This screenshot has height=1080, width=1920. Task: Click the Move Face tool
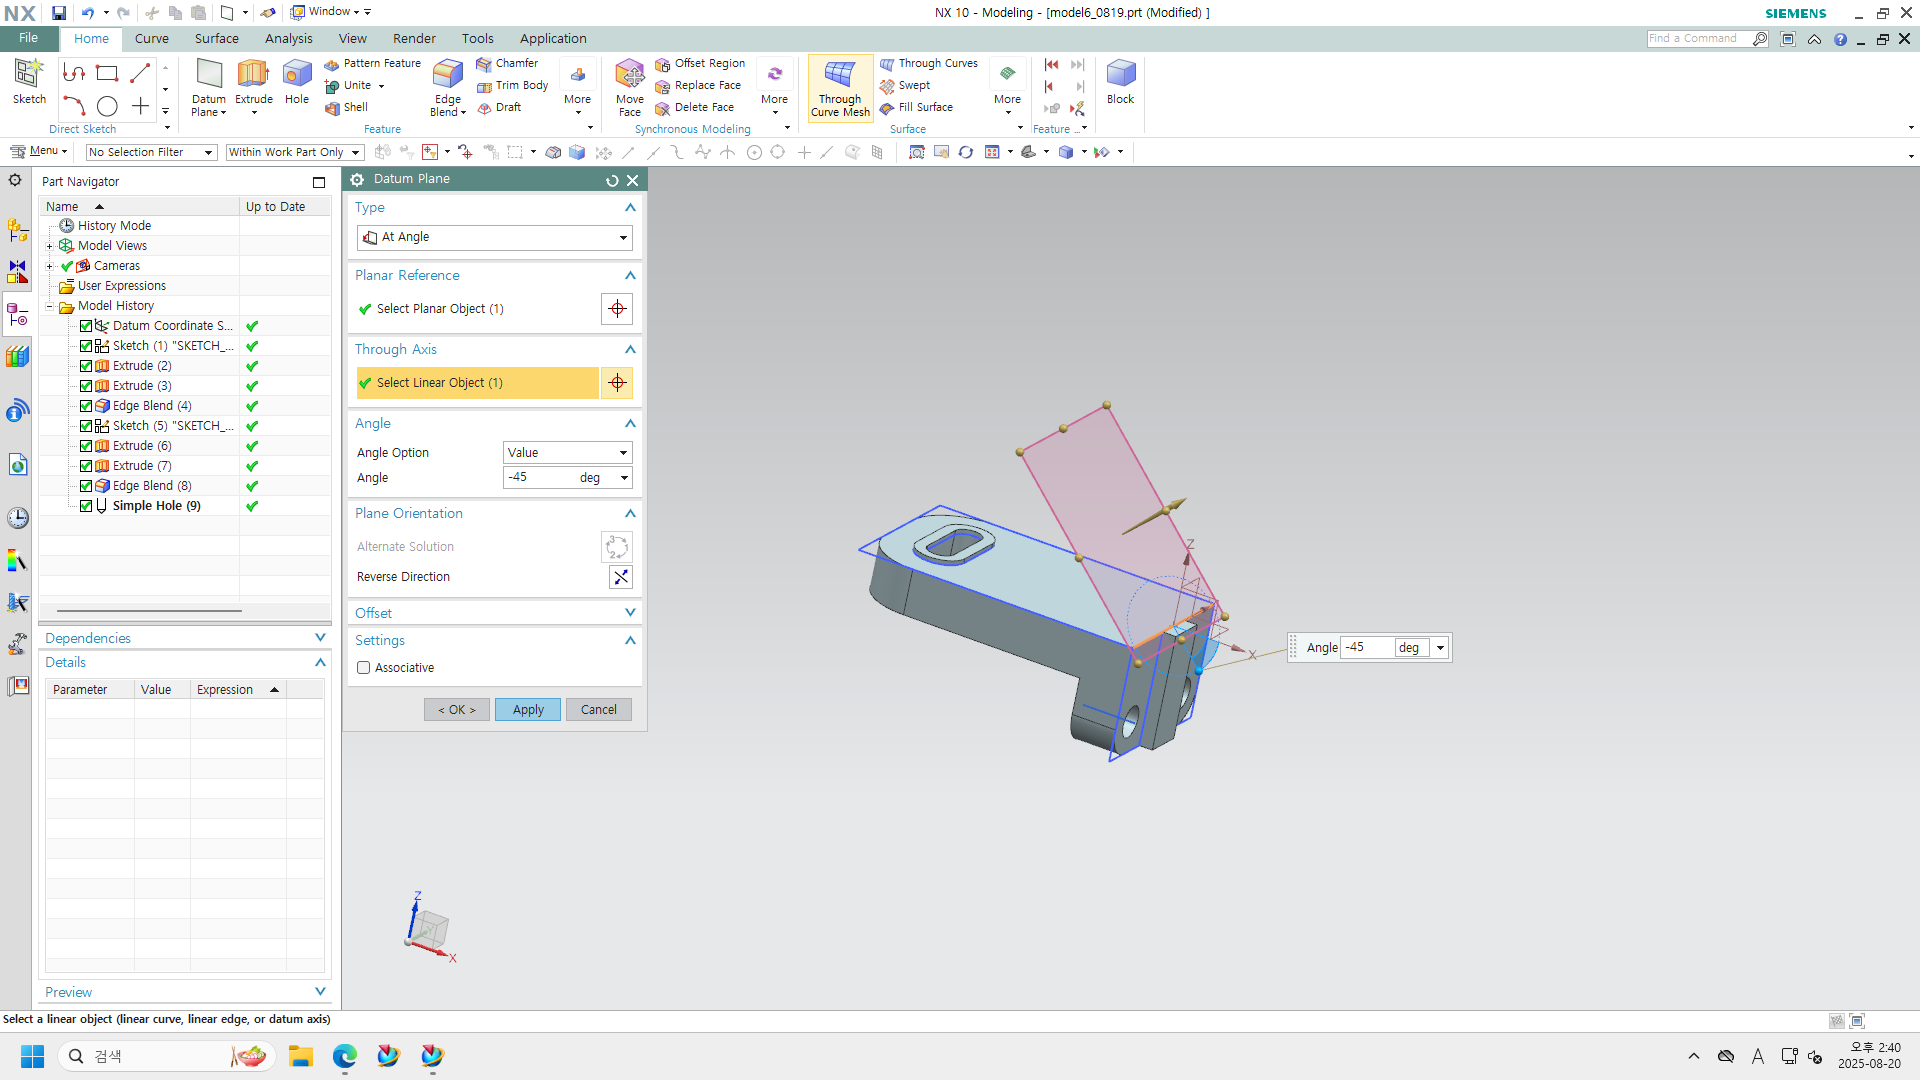coord(629,75)
